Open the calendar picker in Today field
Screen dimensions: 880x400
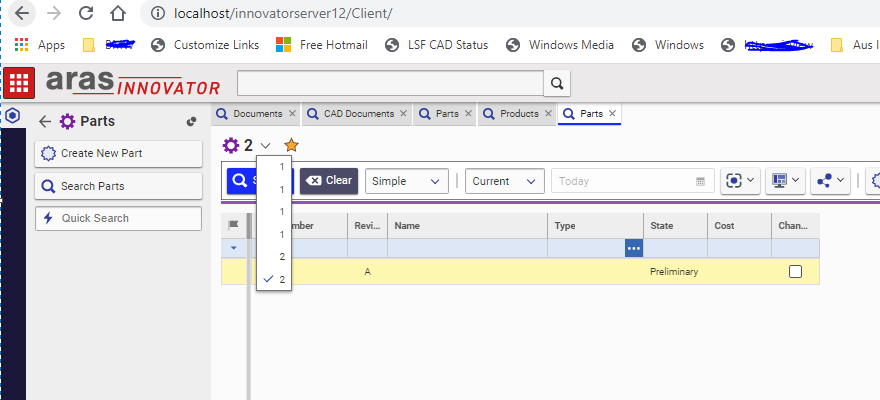[700, 181]
